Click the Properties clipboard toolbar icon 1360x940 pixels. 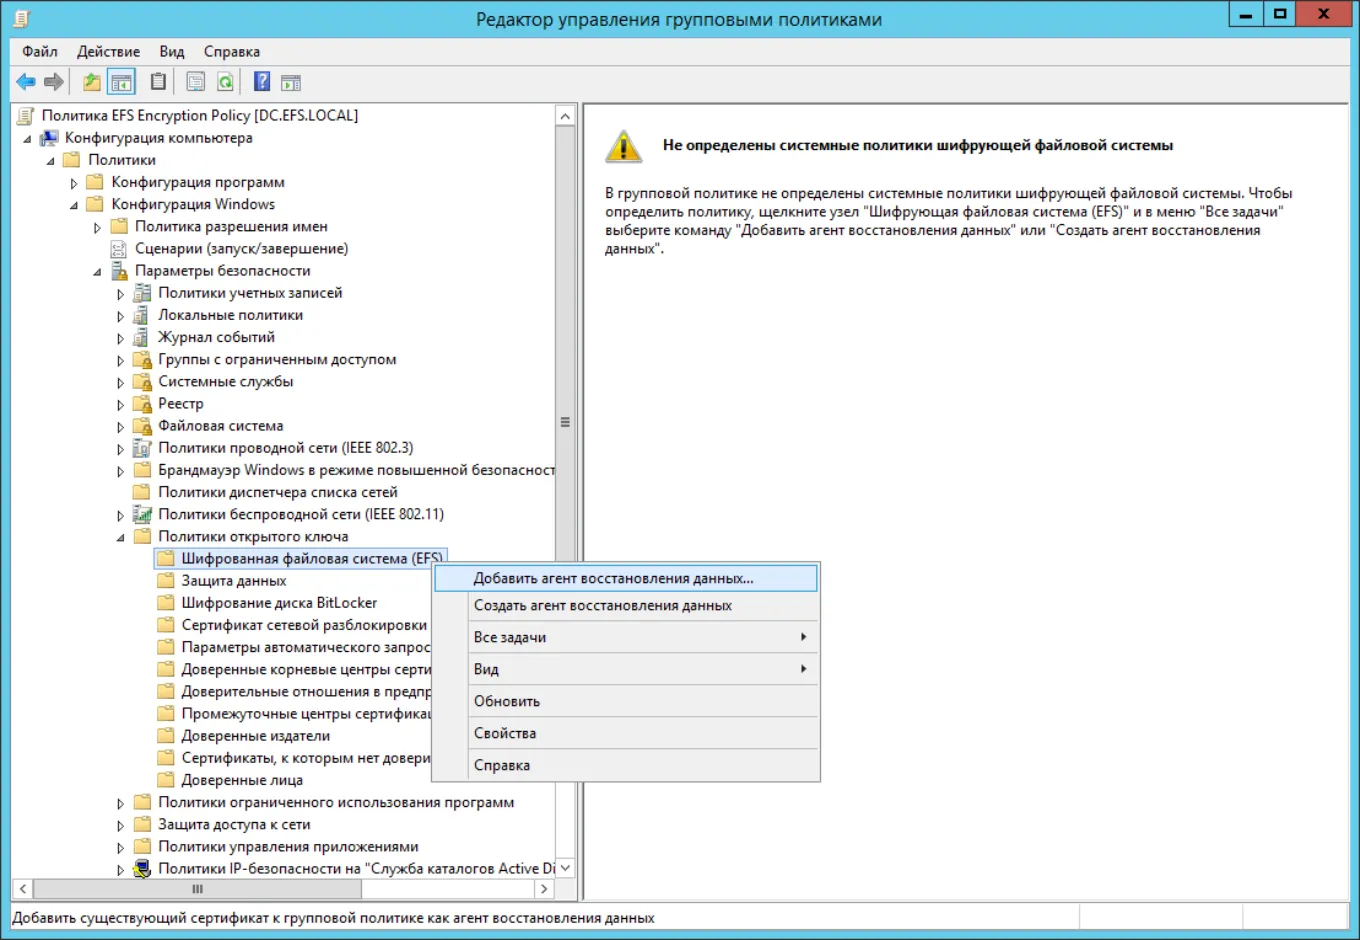tap(158, 82)
